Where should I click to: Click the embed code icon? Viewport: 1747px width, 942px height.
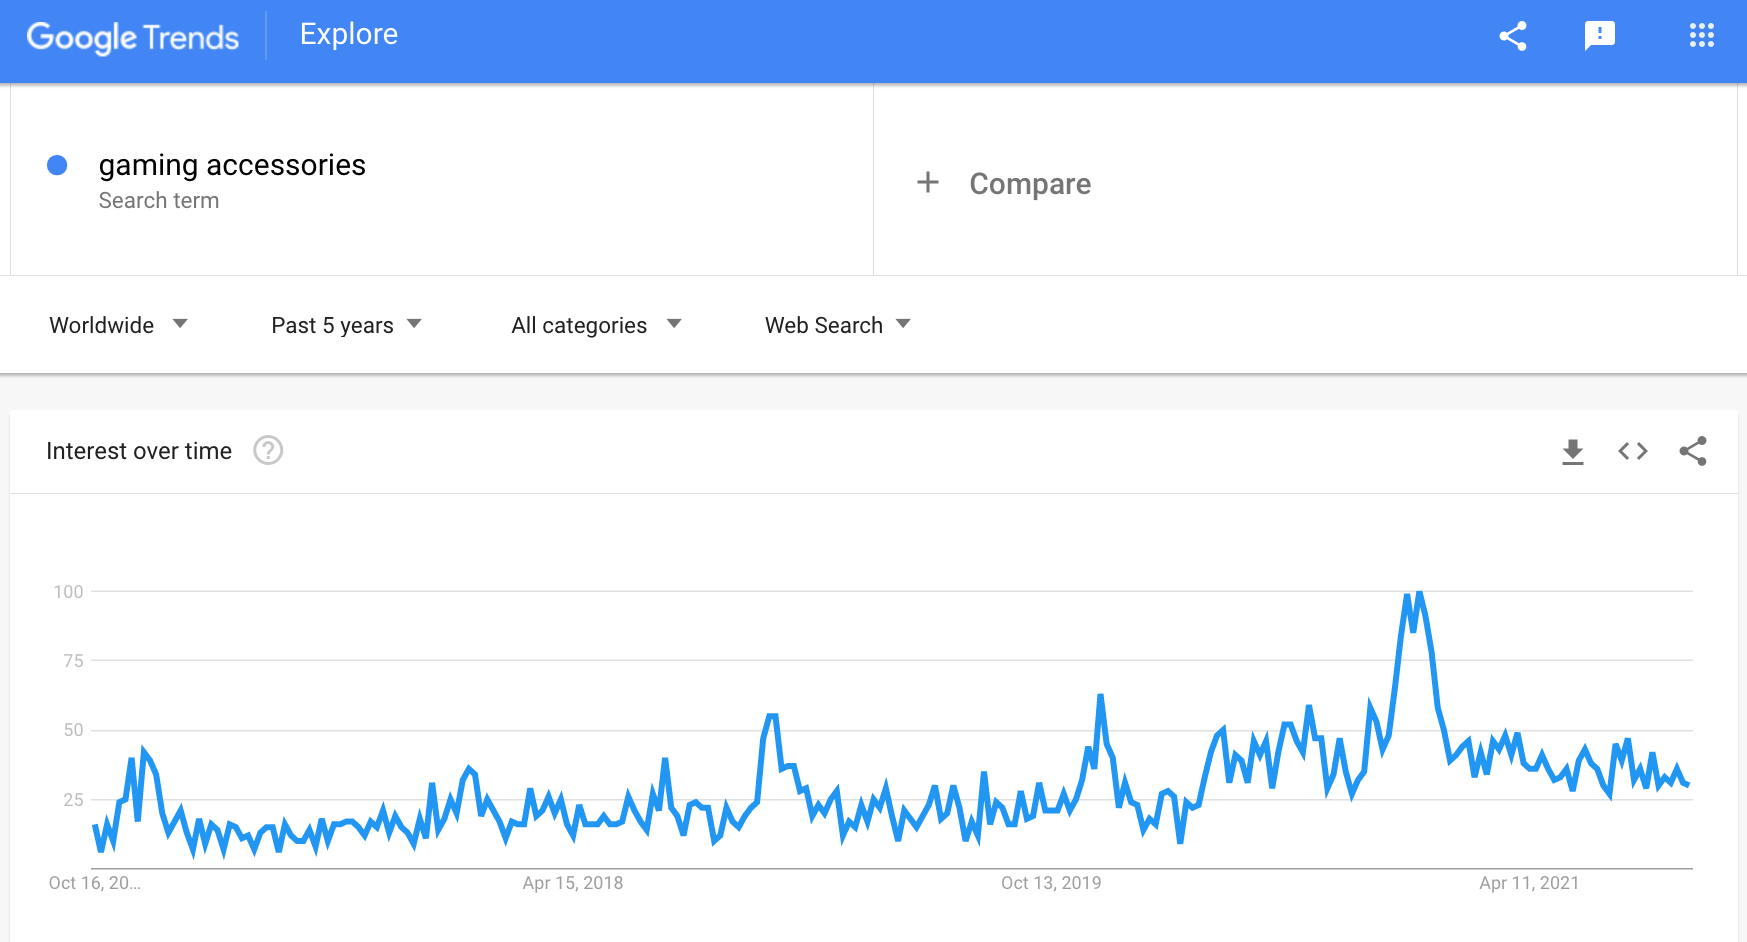tap(1633, 452)
